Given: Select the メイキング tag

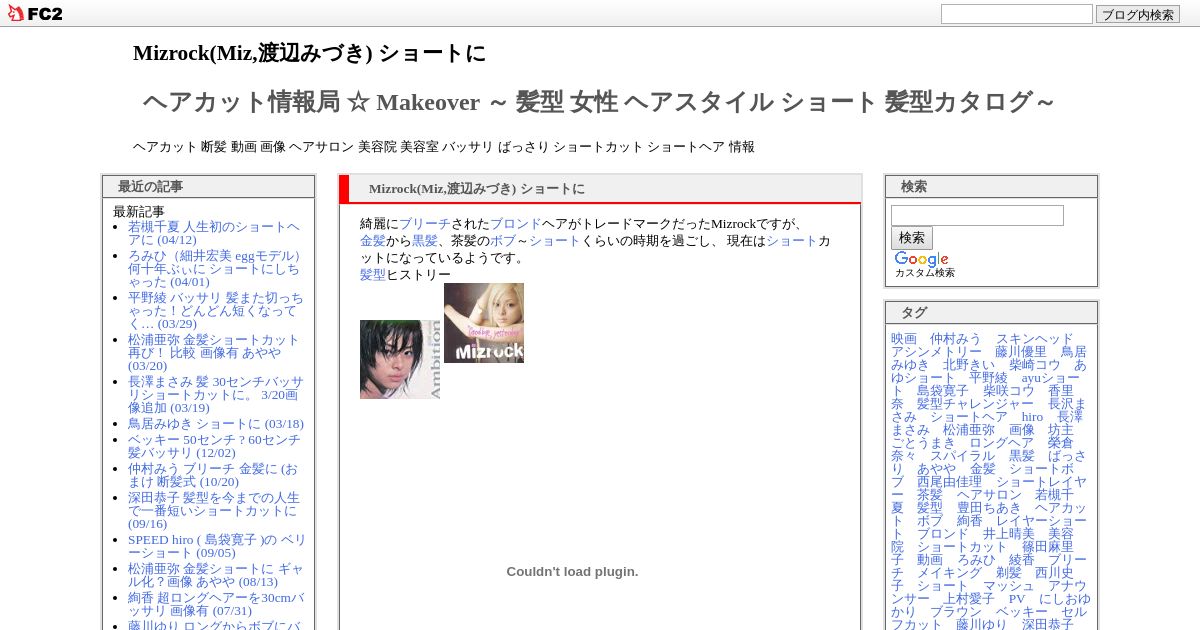Looking at the screenshot, I should coord(949,573).
